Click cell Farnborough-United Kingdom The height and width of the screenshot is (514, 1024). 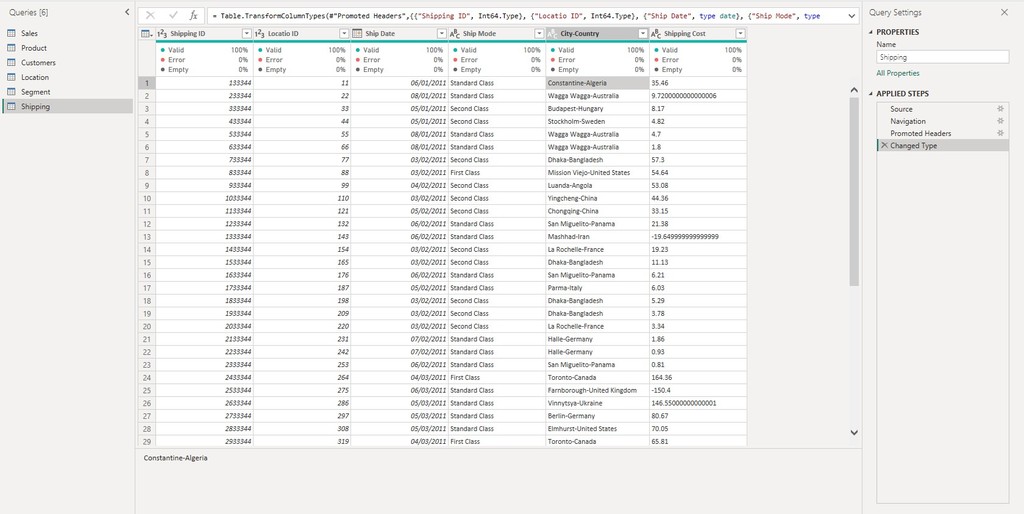click(x=598, y=390)
